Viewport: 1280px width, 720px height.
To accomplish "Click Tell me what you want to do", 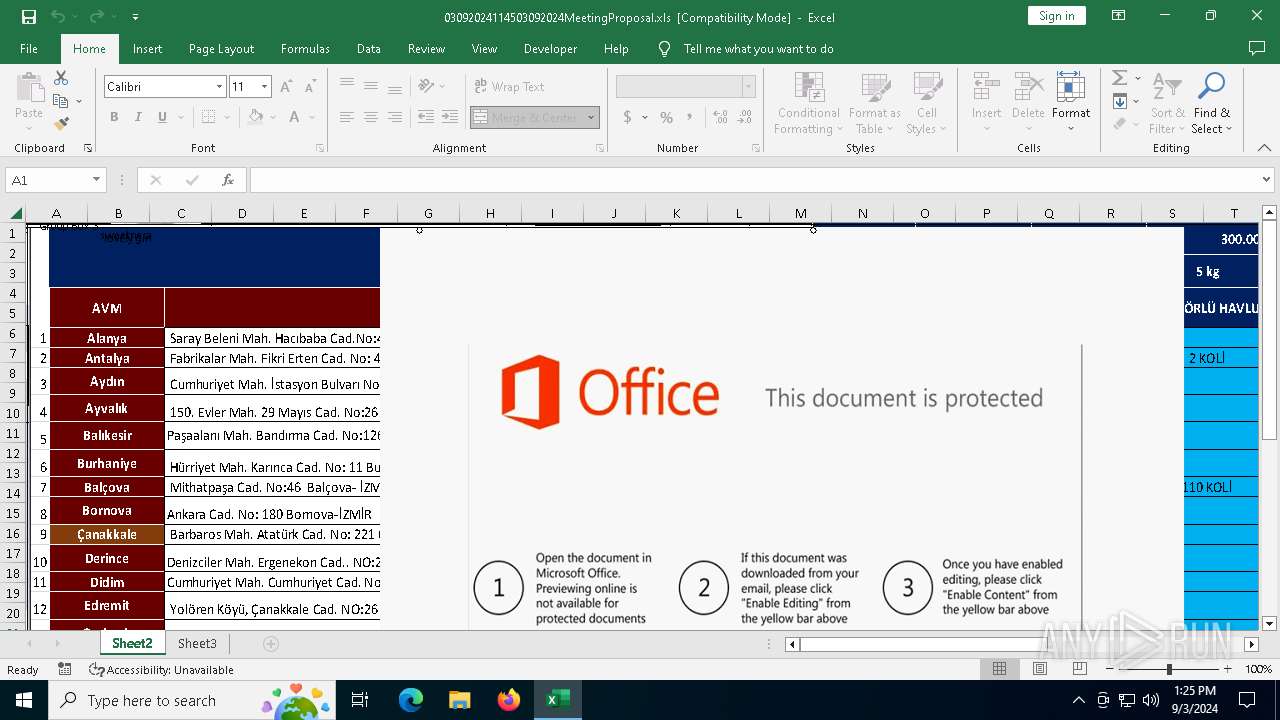I will (x=758, y=49).
